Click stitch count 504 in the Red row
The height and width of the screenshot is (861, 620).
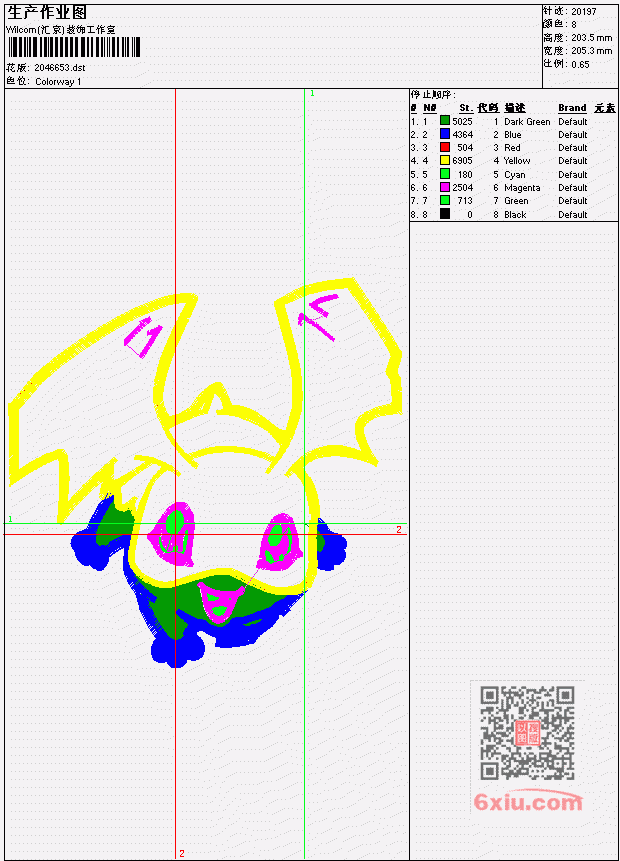tap(465, 148)
